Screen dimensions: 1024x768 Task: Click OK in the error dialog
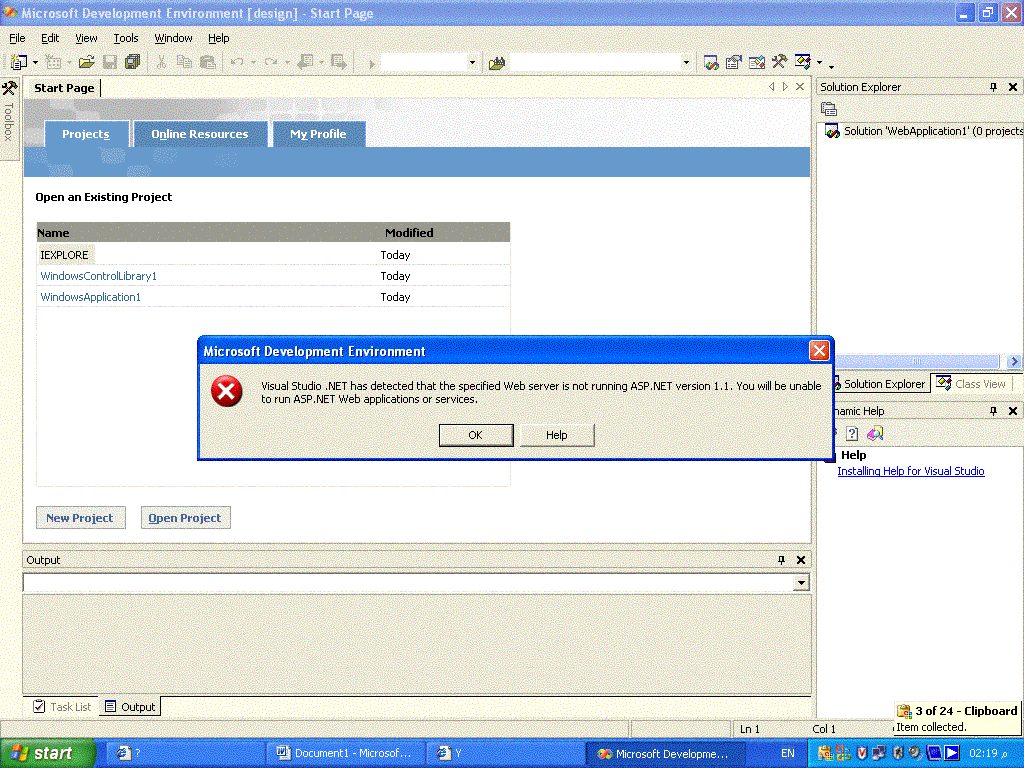click(x=475, y=435)
